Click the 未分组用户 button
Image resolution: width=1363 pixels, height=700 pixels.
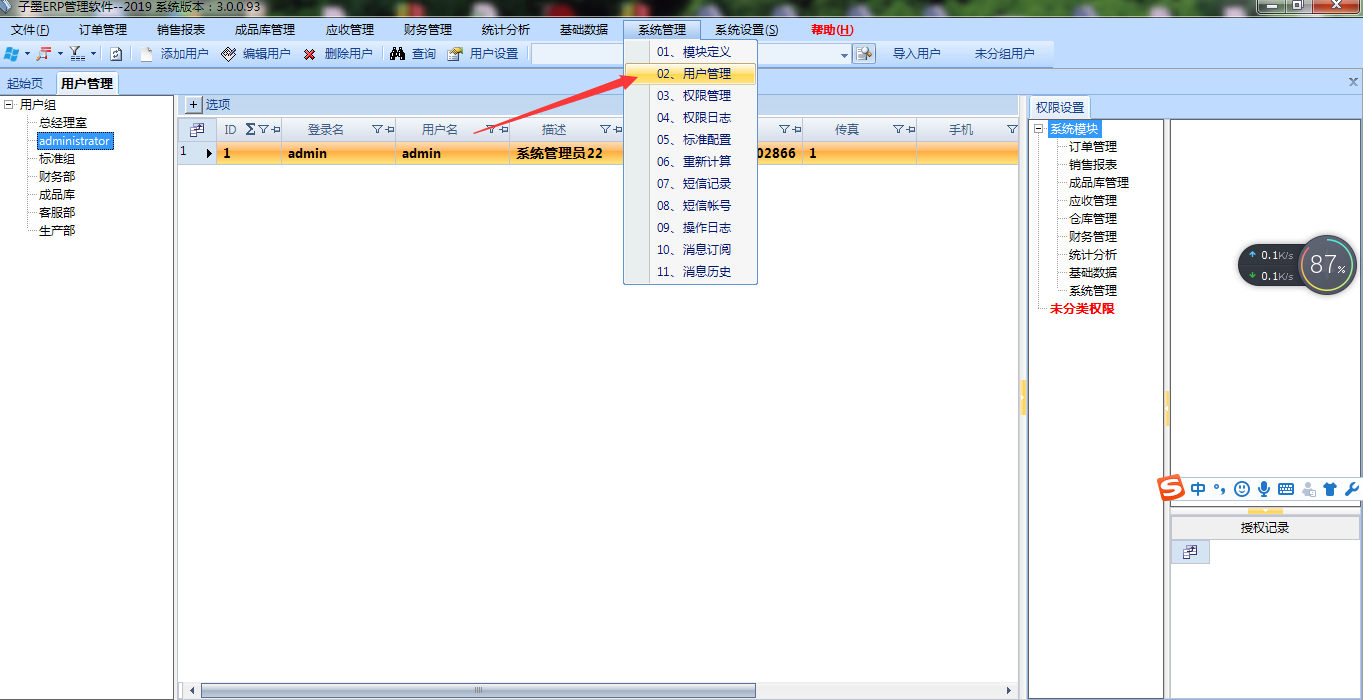click(1004, 54)
